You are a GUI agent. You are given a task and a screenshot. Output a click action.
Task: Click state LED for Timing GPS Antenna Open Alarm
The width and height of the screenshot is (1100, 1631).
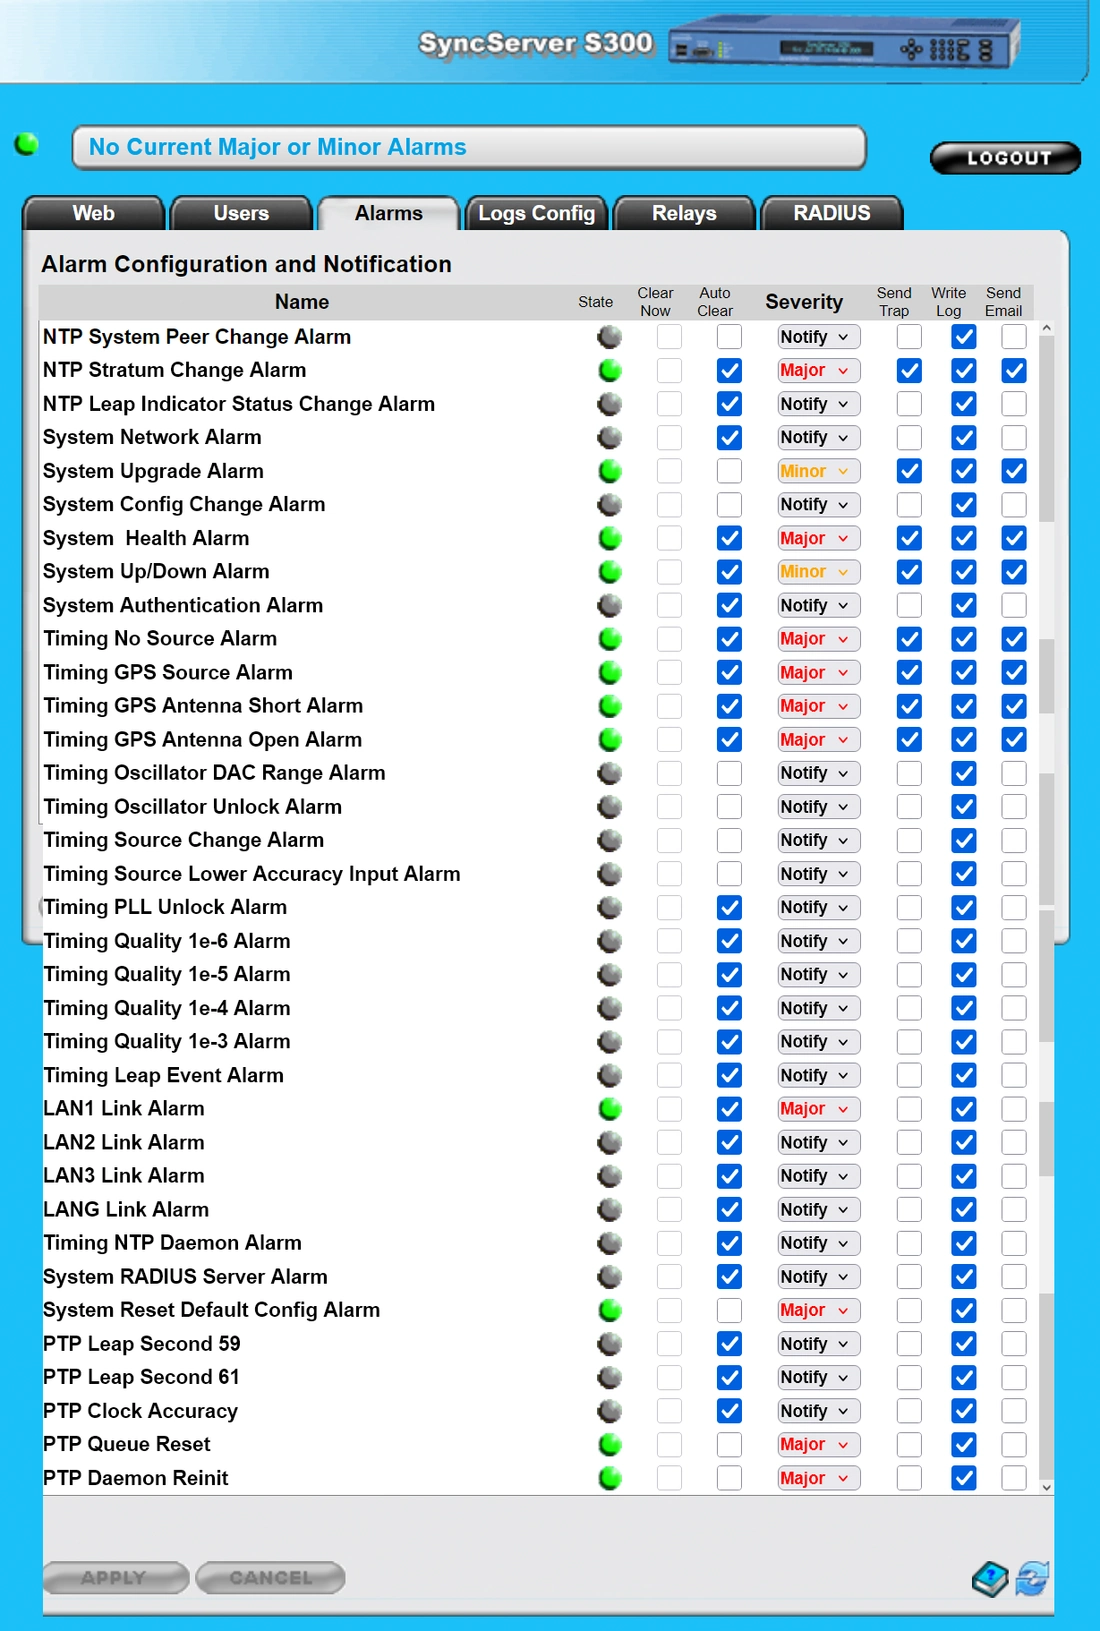[x=610, y=740]
